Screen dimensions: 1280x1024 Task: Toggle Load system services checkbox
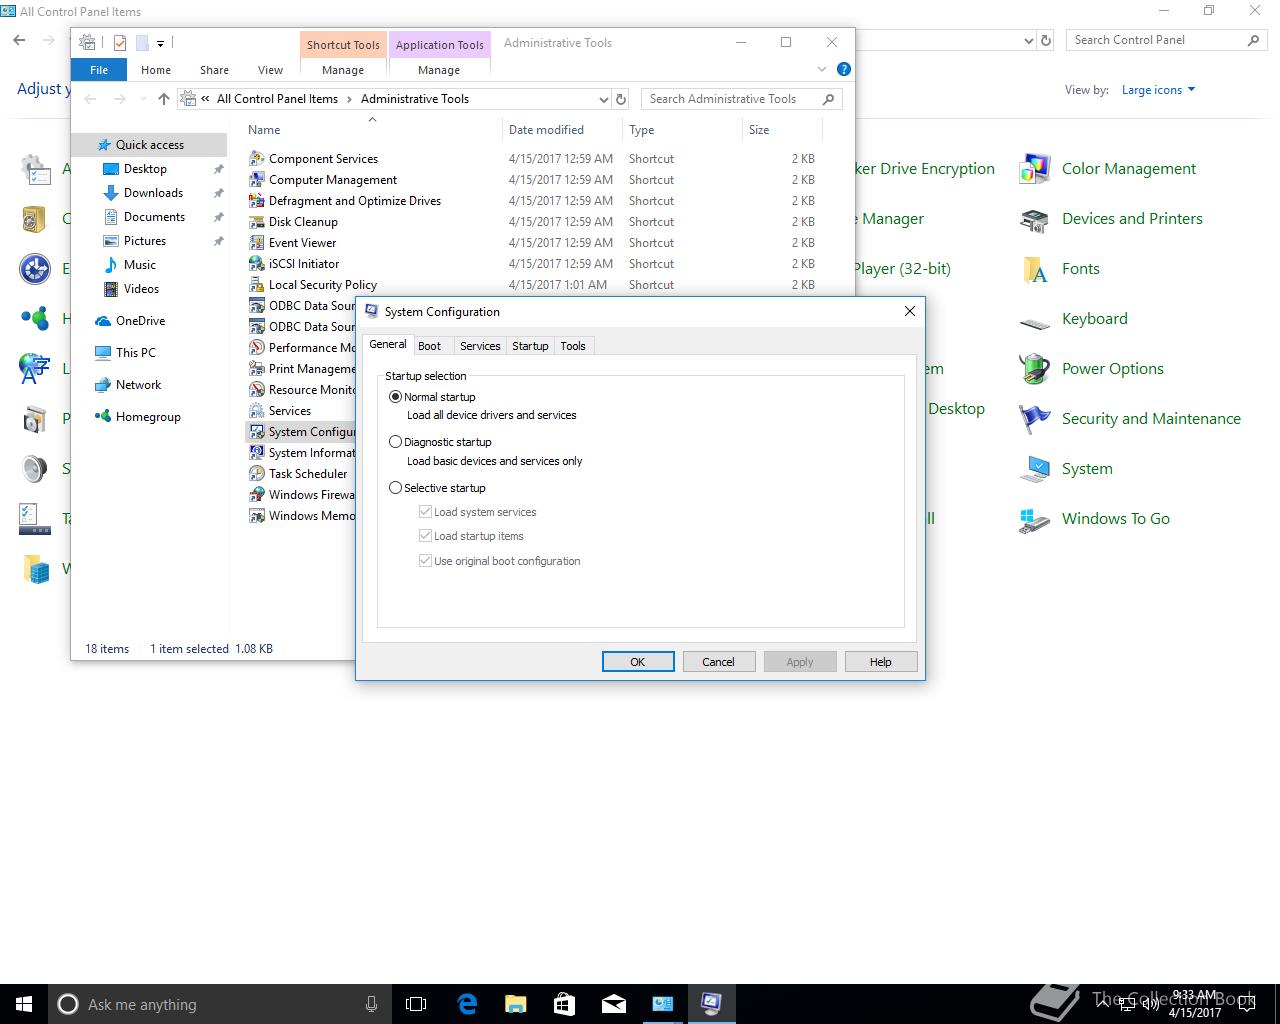[x=425, y=512]
